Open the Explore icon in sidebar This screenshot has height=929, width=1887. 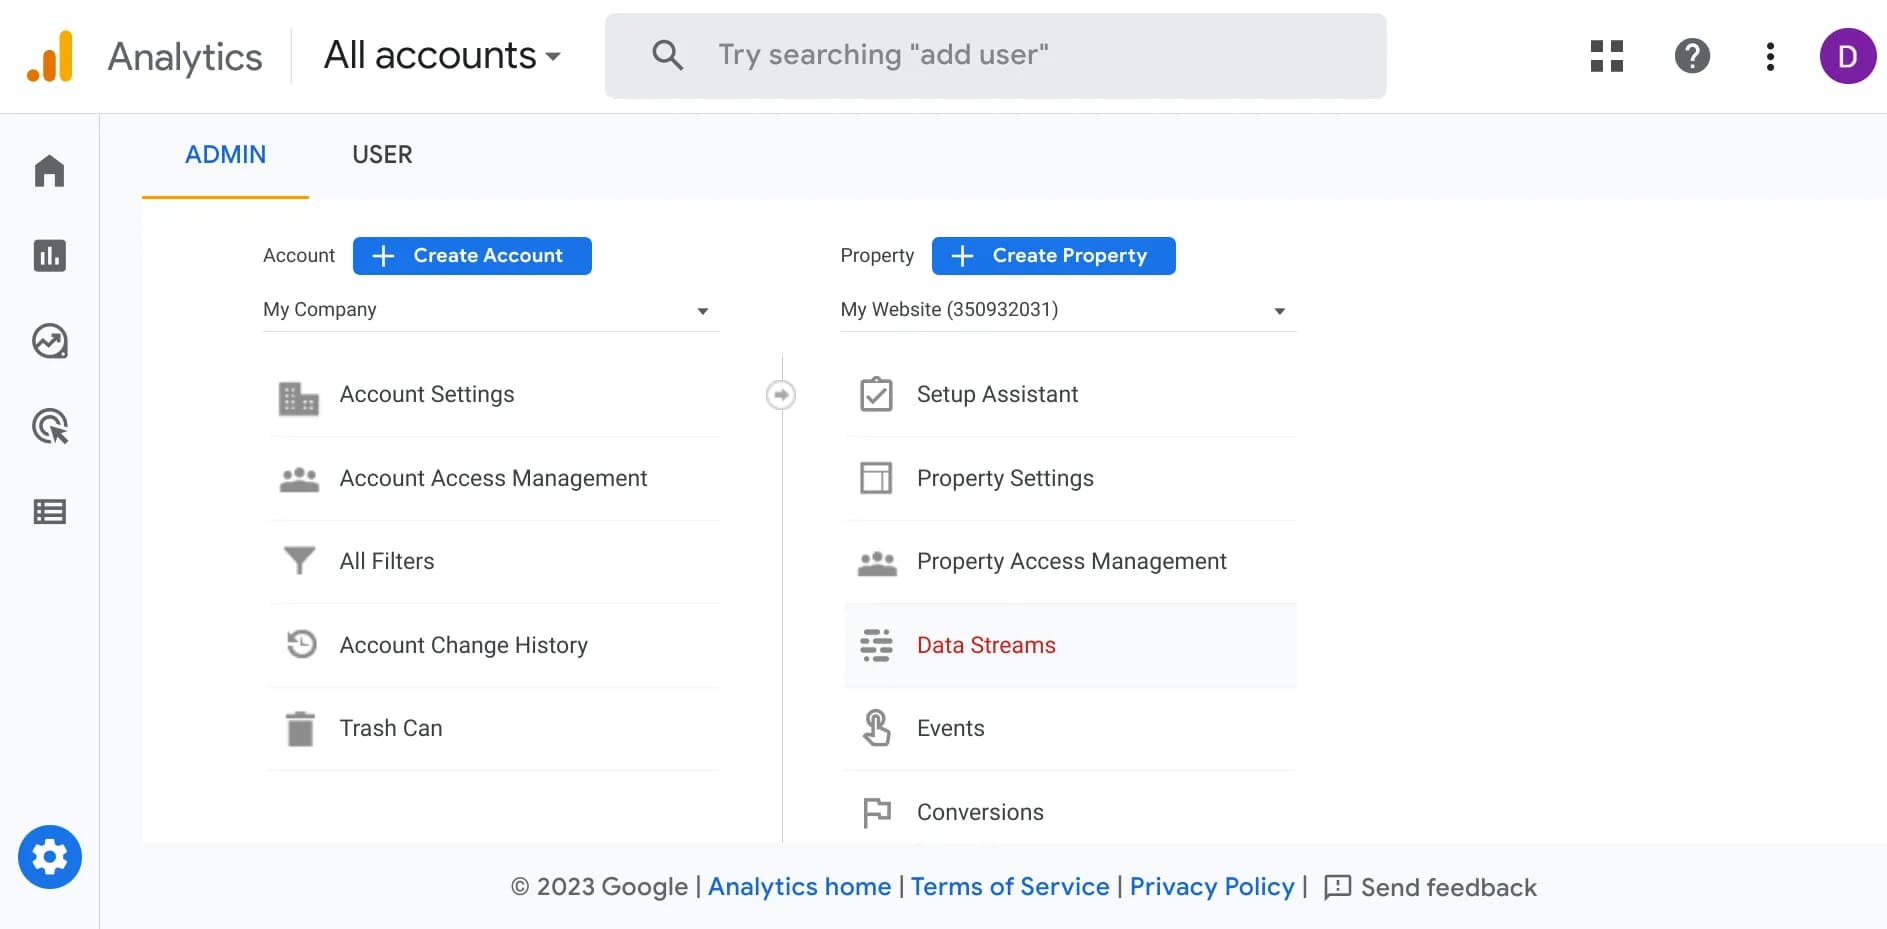click(49, 342)
